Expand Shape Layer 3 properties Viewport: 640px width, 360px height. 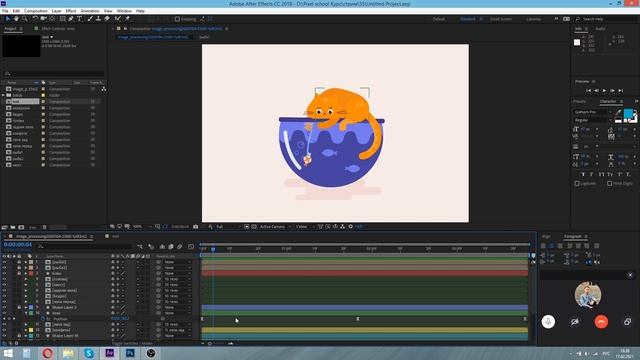tap(26, 307)
